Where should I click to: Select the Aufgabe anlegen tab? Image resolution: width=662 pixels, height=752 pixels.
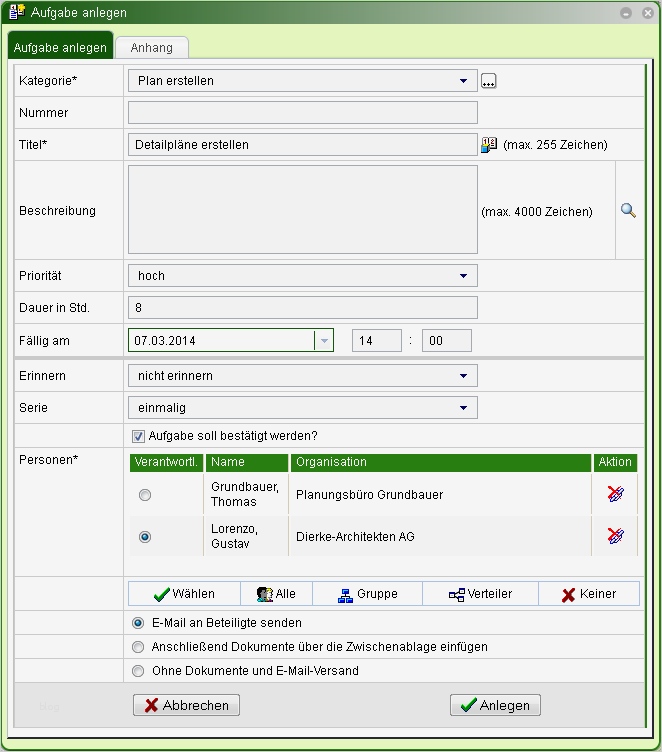pos(60,47)
